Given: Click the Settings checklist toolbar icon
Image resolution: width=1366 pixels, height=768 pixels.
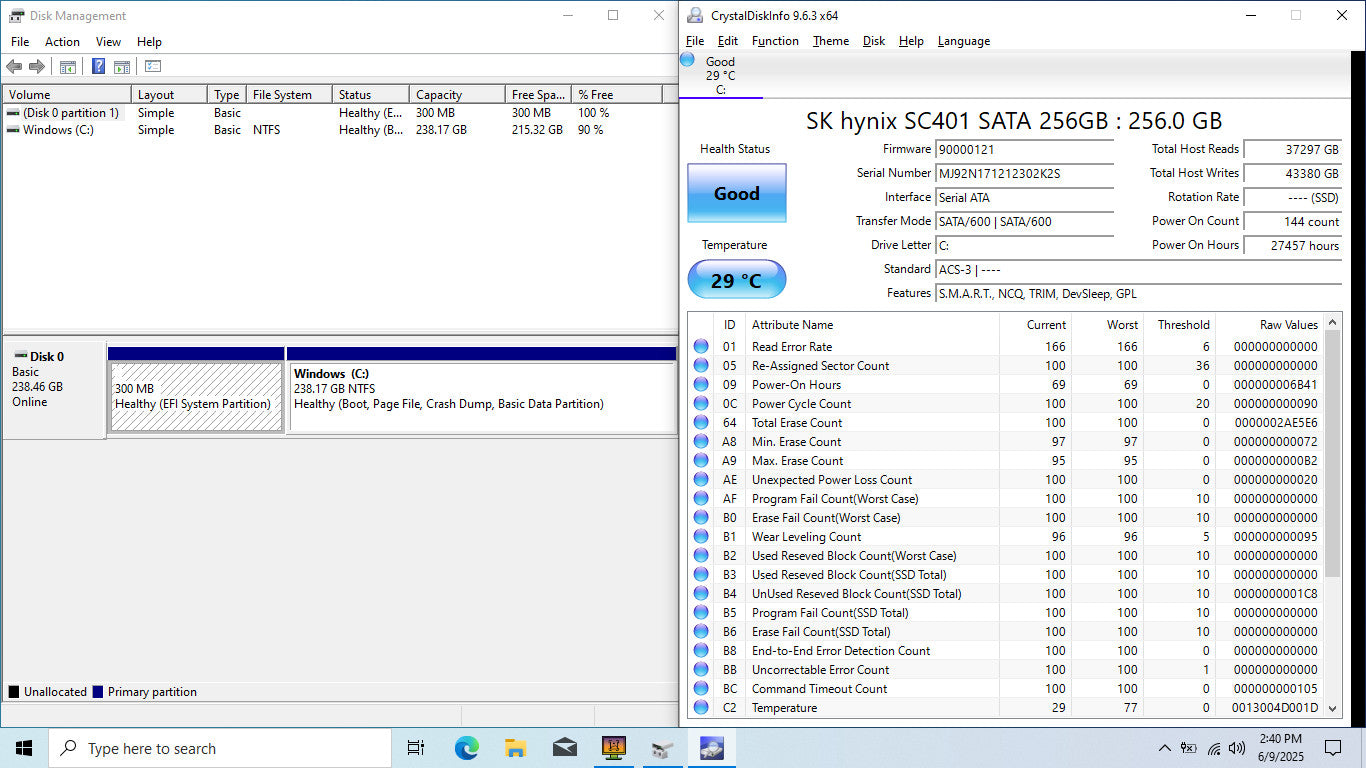Looking at the screenshot, I should pos(153,67).
